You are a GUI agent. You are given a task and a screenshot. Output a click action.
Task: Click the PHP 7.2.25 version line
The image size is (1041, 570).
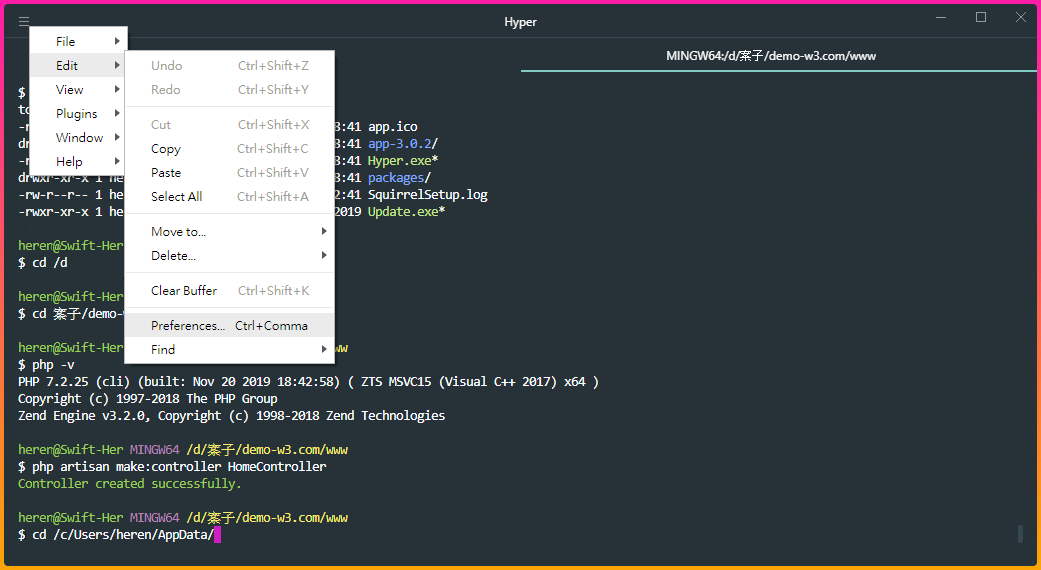point(308,382)
